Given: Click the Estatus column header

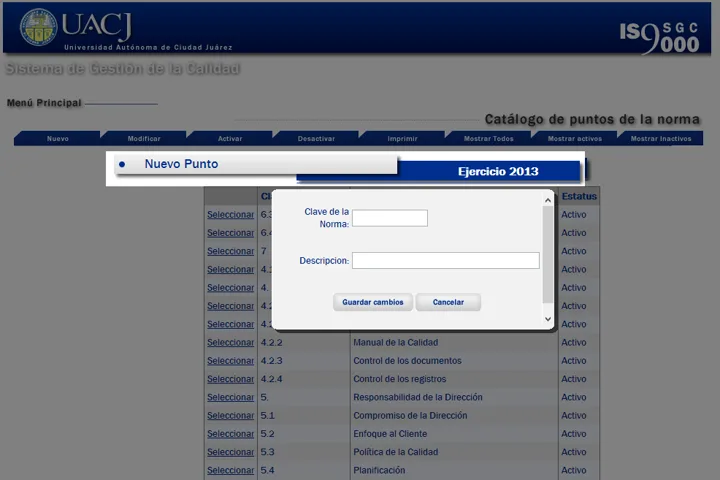Looking at the screenshot, I should 579,196.
